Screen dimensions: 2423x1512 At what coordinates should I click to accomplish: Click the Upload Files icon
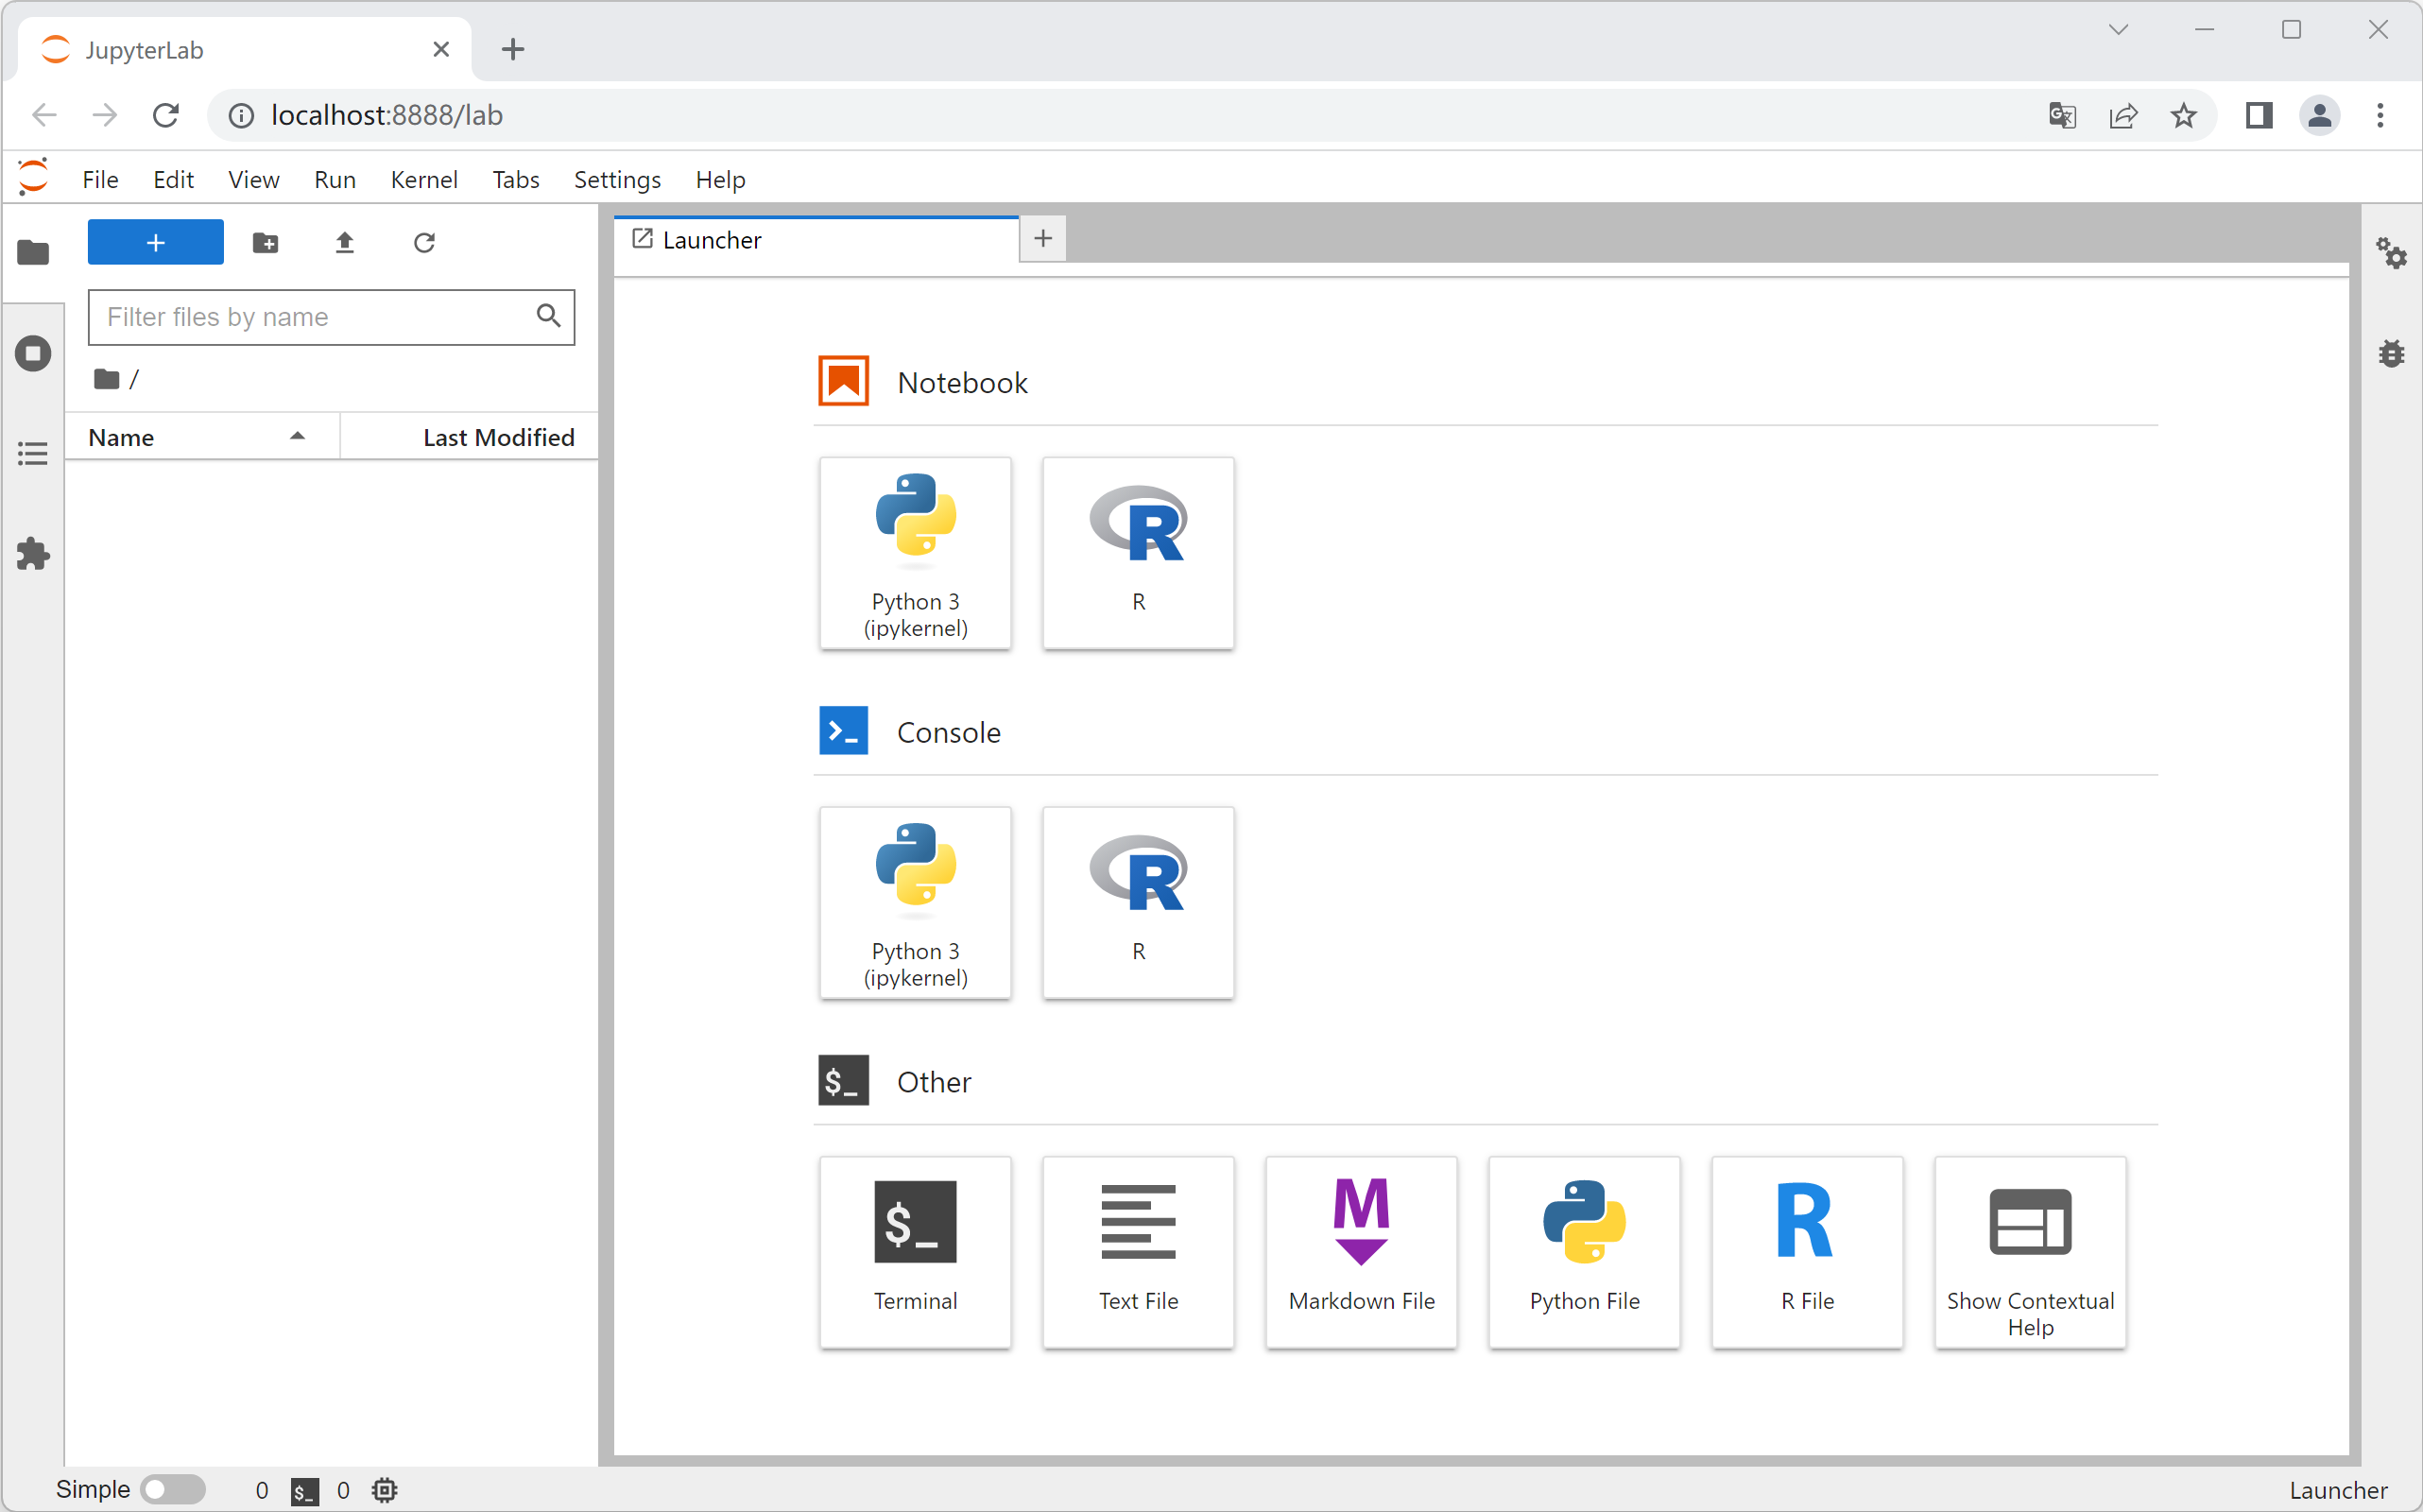click(x=344, y=243)
